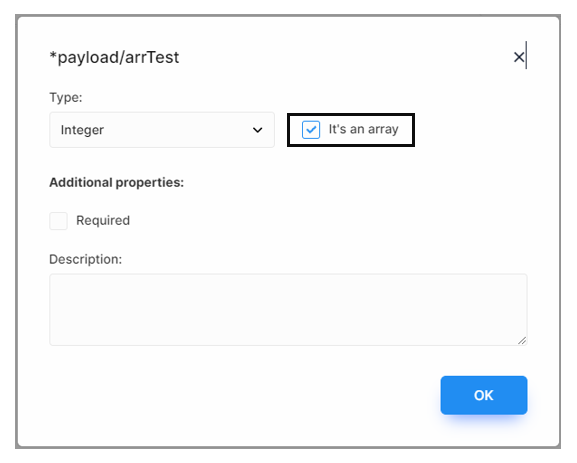This screenshot has height=463, width=577.
Task: Tick the empty Required checkbox
Action: click(x=59, y=221)
